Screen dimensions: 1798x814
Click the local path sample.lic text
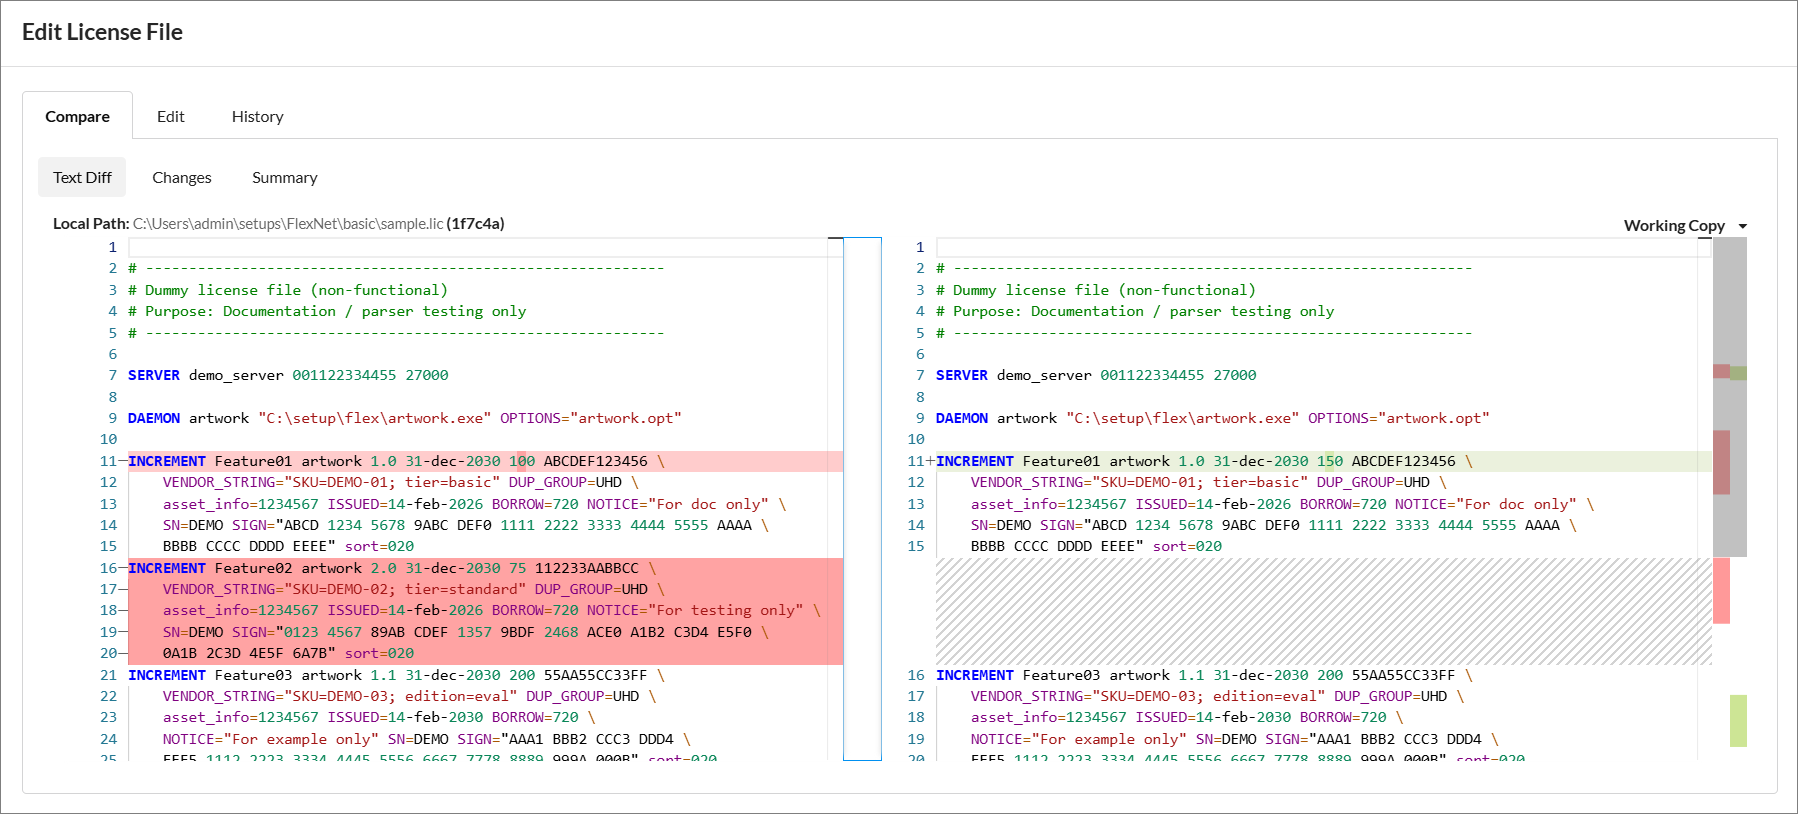click(288, 223)
